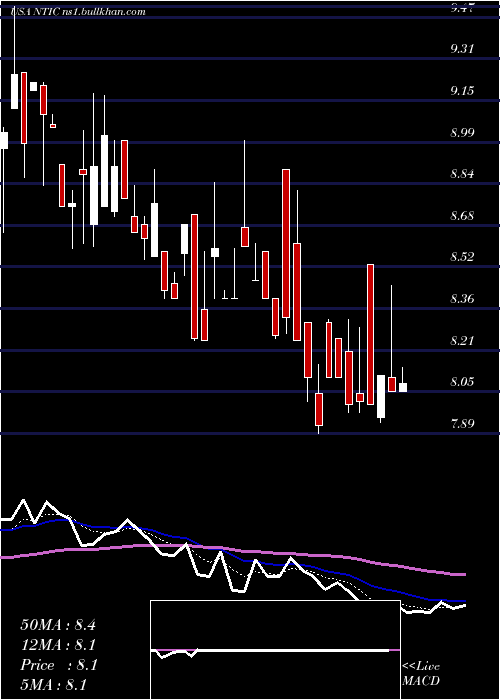Click the 'USA NTIC ns1.bullkhan.com' chart title
This screenshot has width=500, height=700.
(x=79, y=12)
